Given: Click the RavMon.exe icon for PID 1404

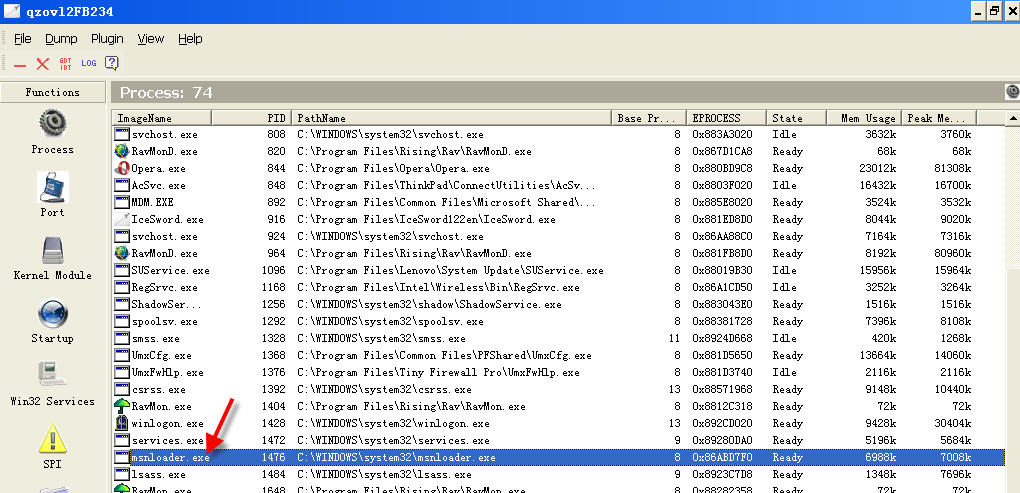Looking at the screenshot, I should point(121,406).
